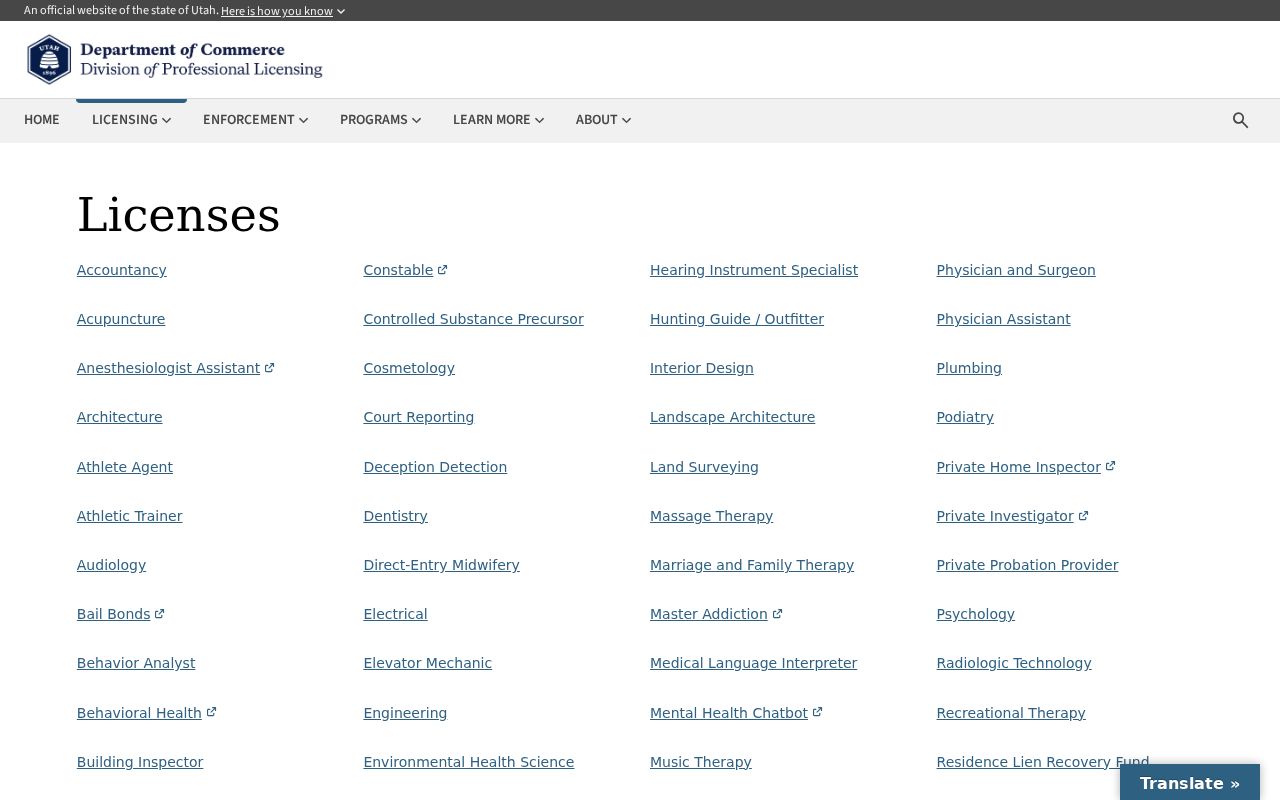Open the Architecture license link
1280x800 pixels.
pyautogui.click(x=120, y=417)
